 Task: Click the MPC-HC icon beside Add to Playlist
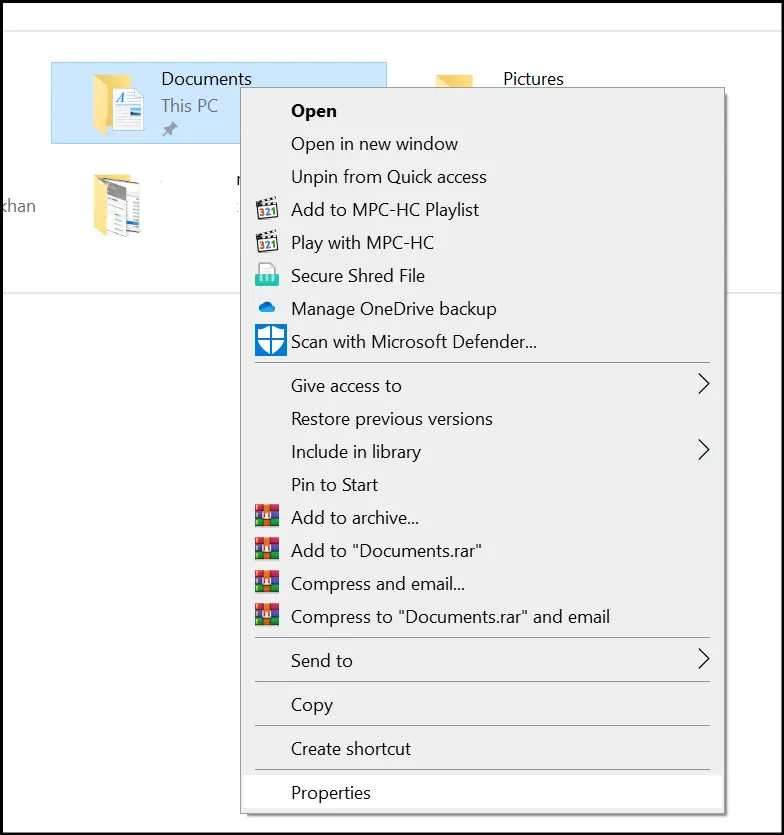(267, 209)
